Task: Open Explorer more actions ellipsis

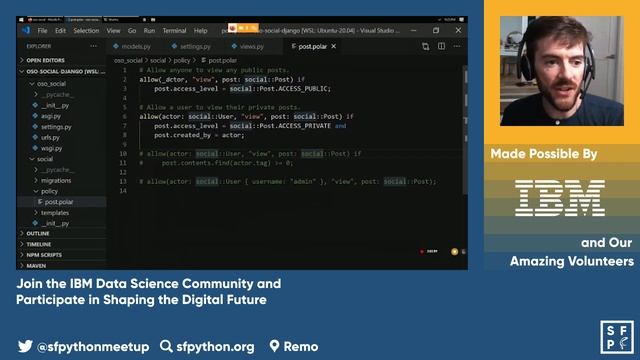Action: pyautogui.click(x=93, y=46)
